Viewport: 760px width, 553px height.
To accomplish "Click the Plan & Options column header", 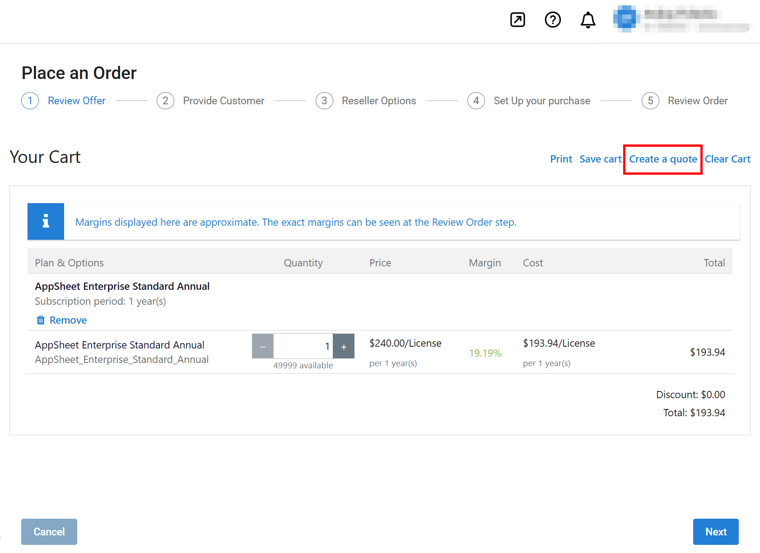I will [69, 263].
